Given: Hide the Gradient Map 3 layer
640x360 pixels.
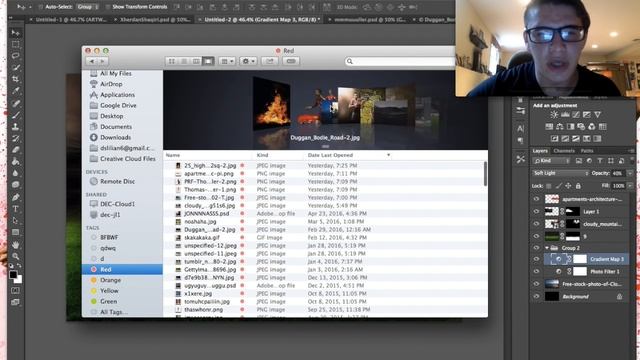Looking at the screenshot, I should (x=536, y=259).
